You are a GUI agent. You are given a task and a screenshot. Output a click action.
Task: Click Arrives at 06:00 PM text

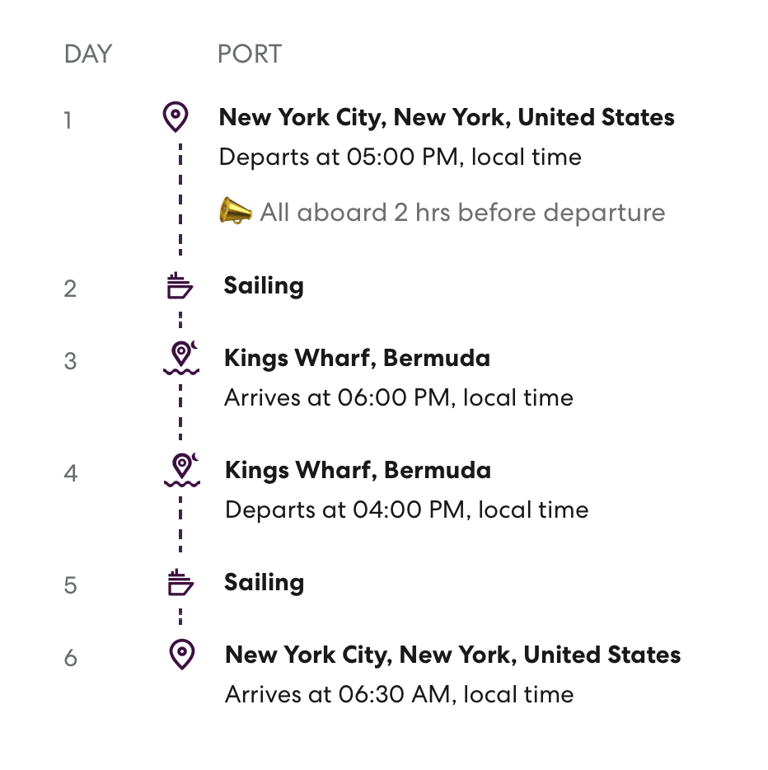[399, 398]
